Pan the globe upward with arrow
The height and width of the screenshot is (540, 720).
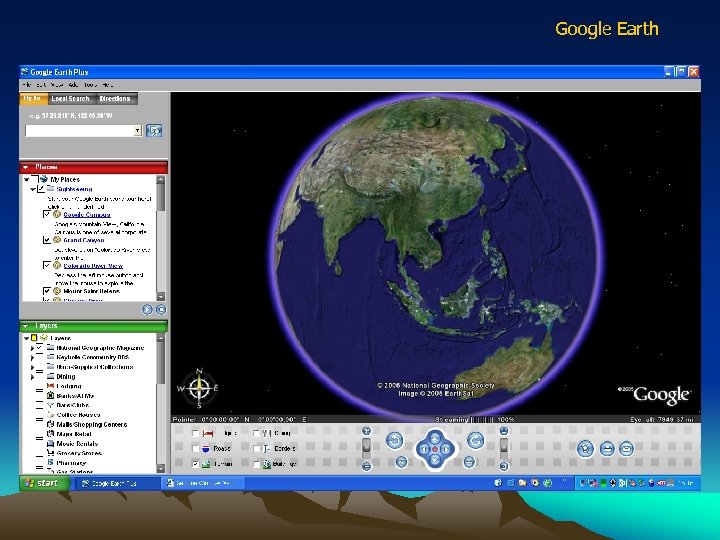pyautogui.click(x=435, y=438)
